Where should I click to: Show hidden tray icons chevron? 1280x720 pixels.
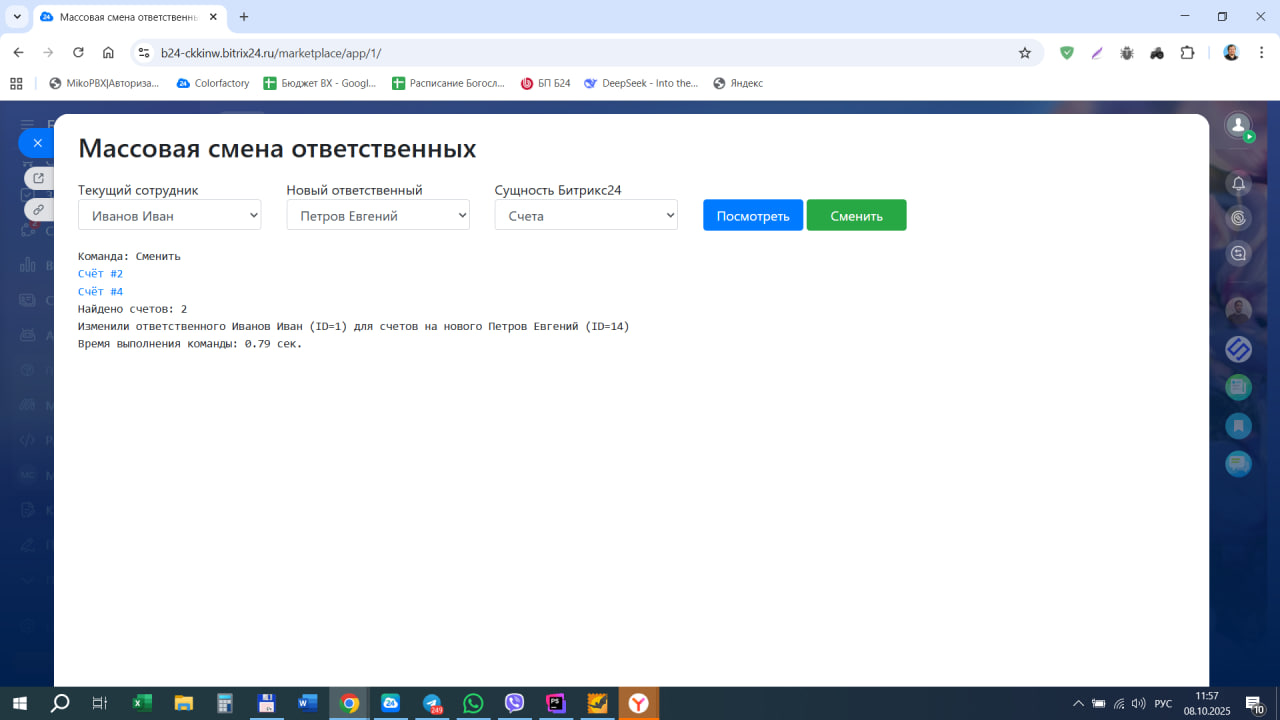1078,703
